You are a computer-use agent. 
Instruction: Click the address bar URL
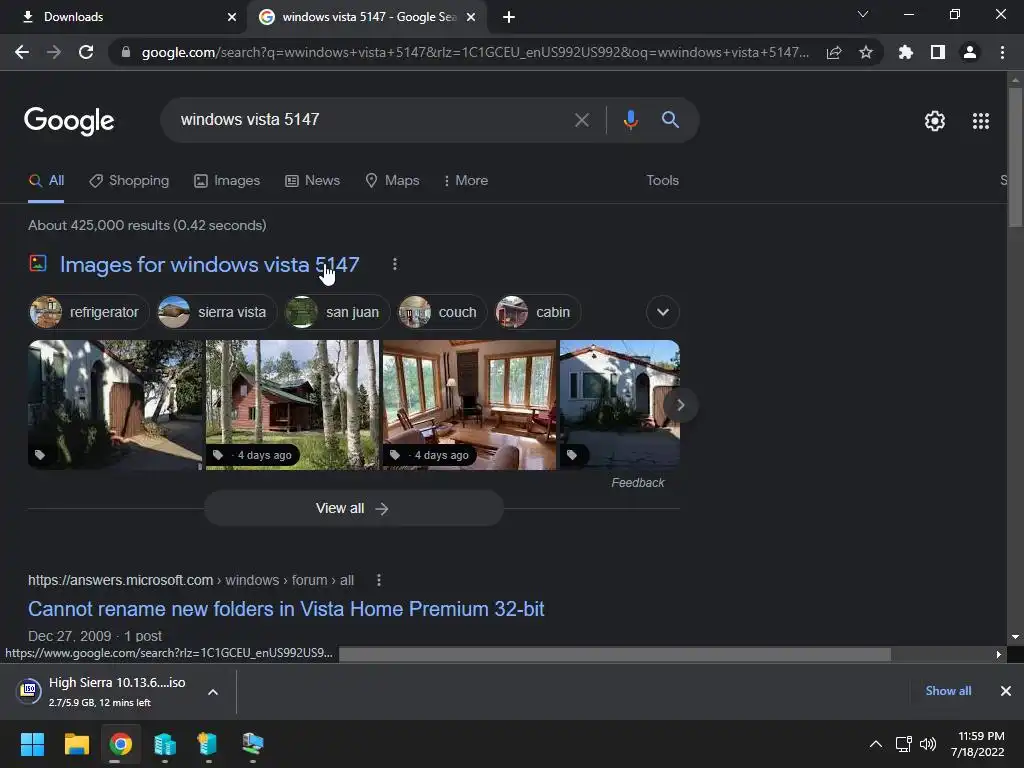pos(475,52)
